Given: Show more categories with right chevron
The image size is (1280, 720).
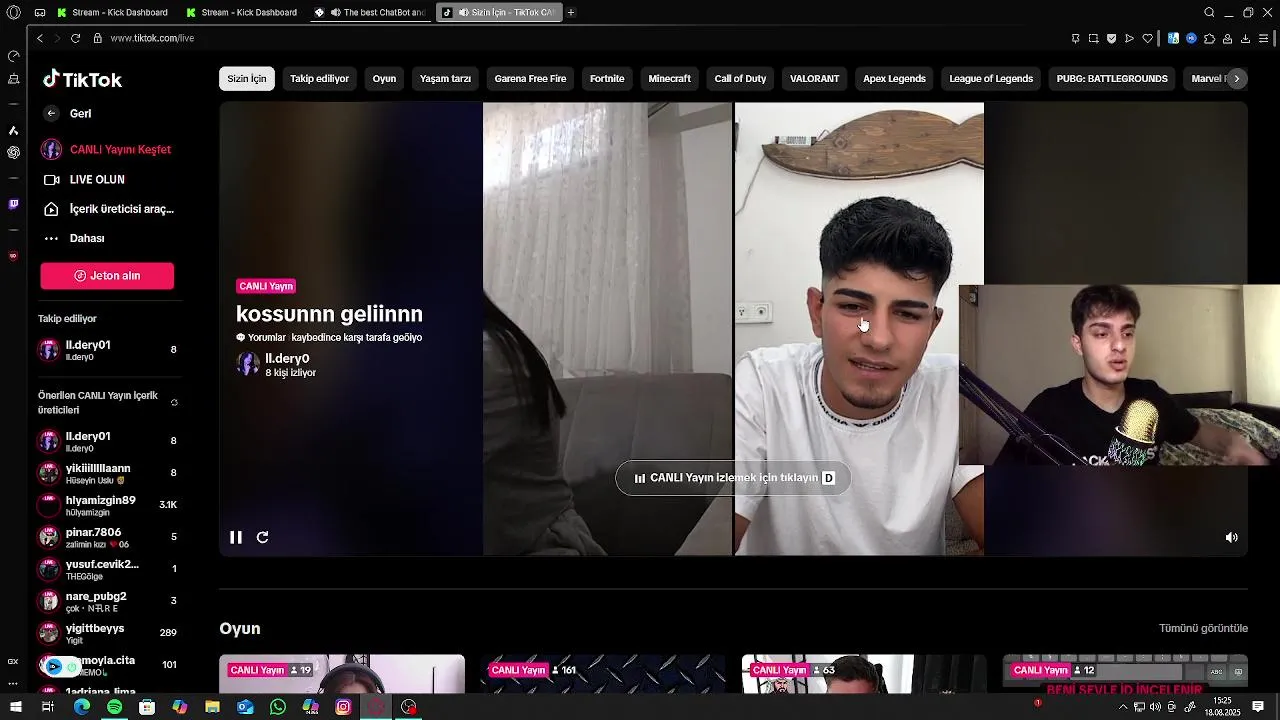Looking at the screenshot, I should coord(1237,79).
